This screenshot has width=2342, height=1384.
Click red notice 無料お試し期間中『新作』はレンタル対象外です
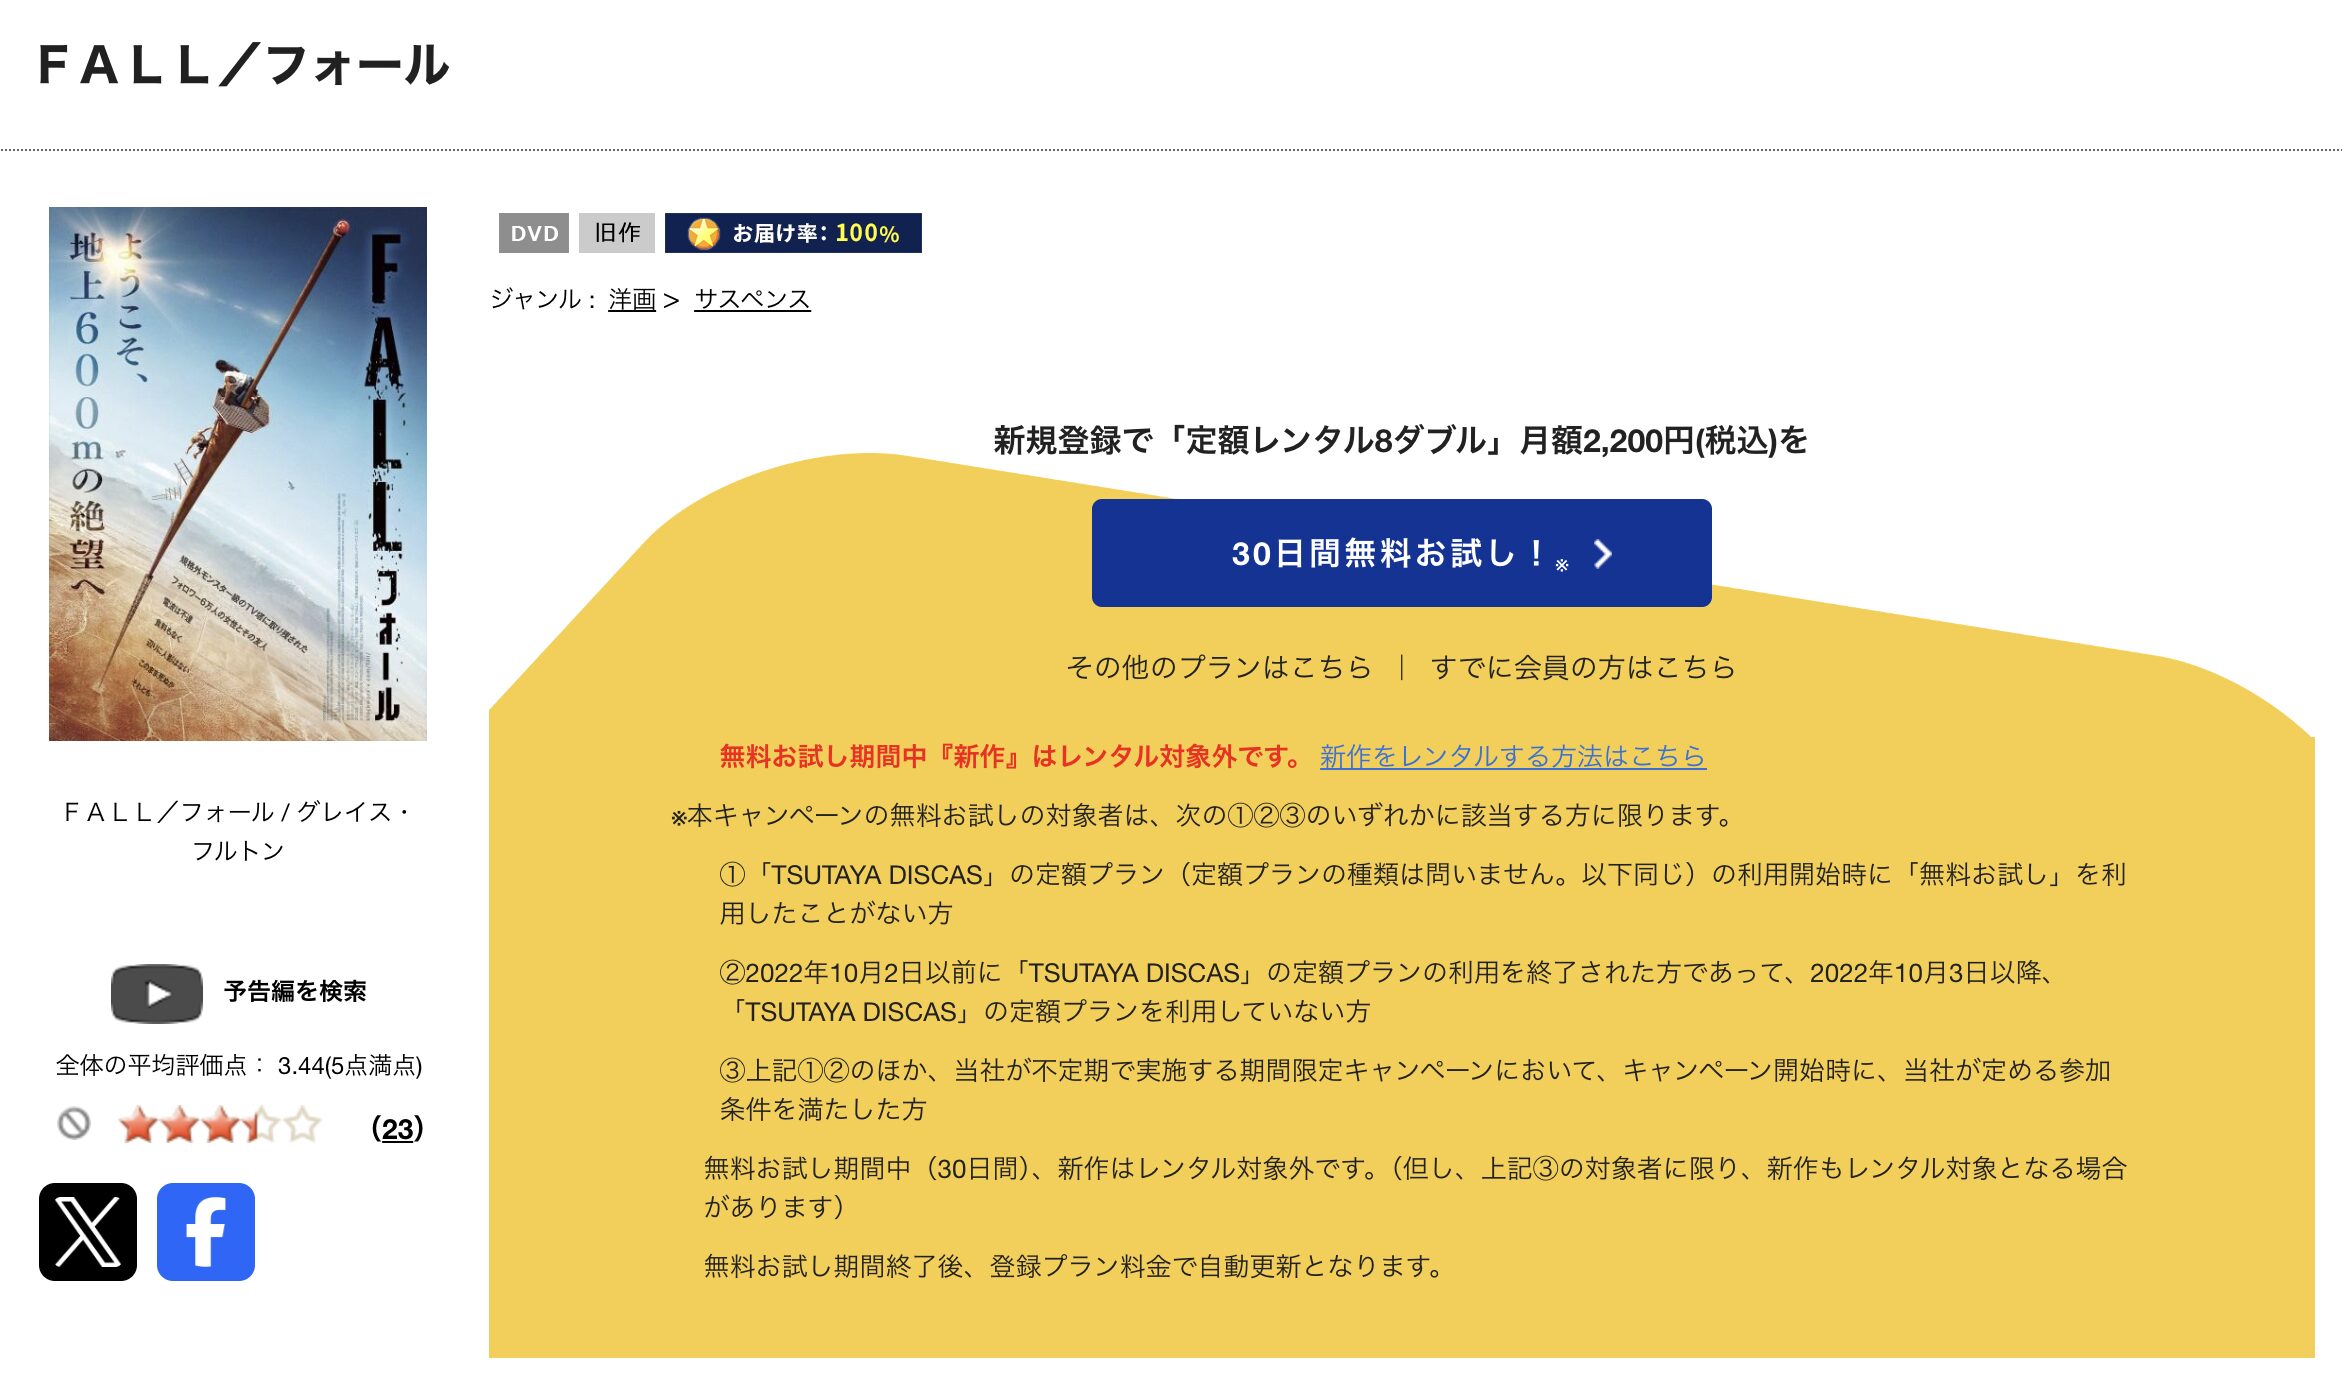pyautogui.click(x=1010, y=756)
